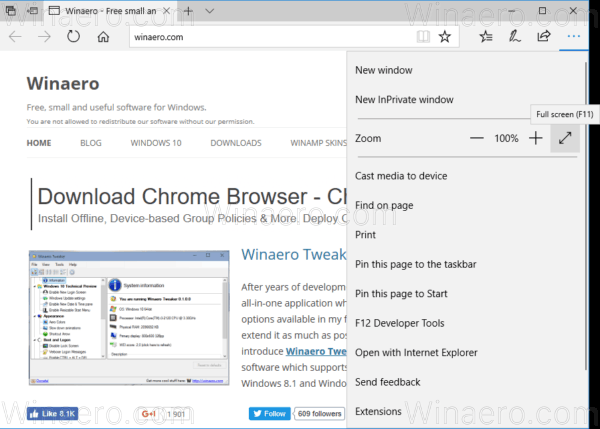600x429 pixels.
Task: Share this page icon
Action: [544, 36]
